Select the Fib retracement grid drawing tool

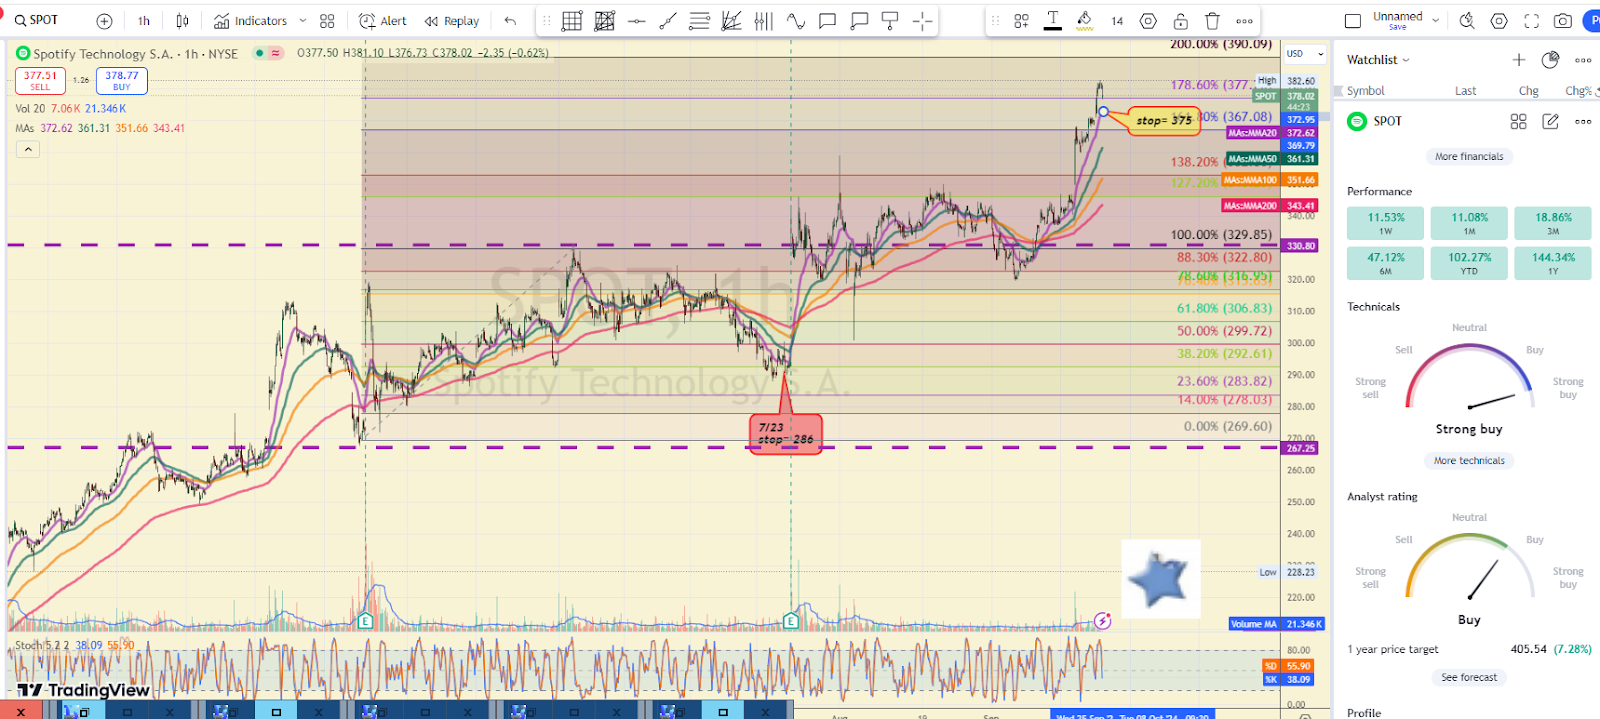[572, 21]
